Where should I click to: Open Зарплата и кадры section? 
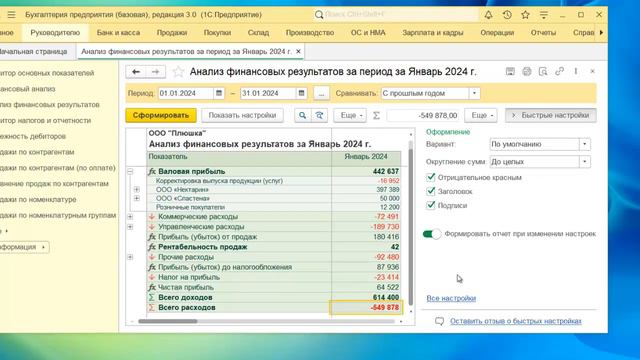[x=433, y=33]
